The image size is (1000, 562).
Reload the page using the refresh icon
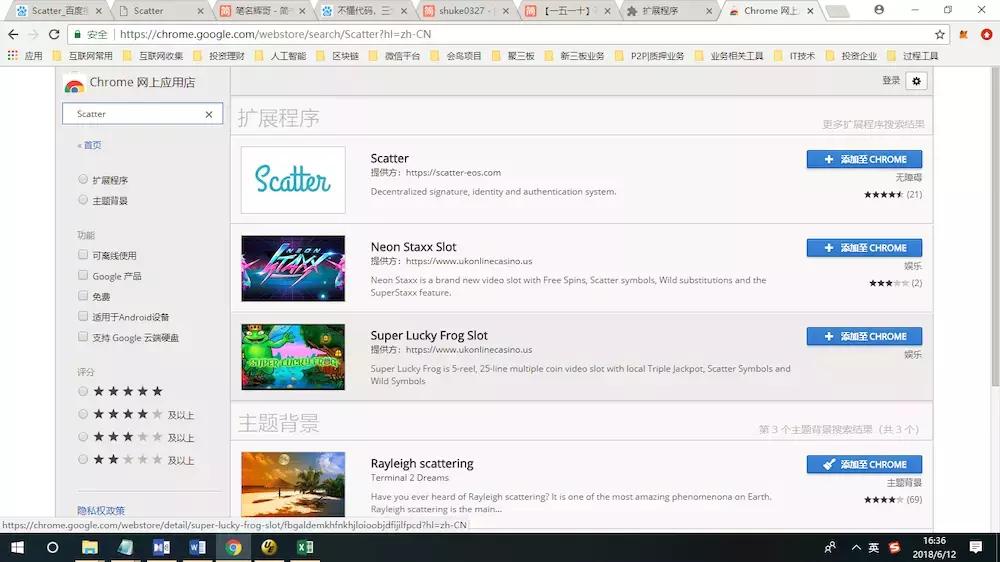(x=54, y=34)
